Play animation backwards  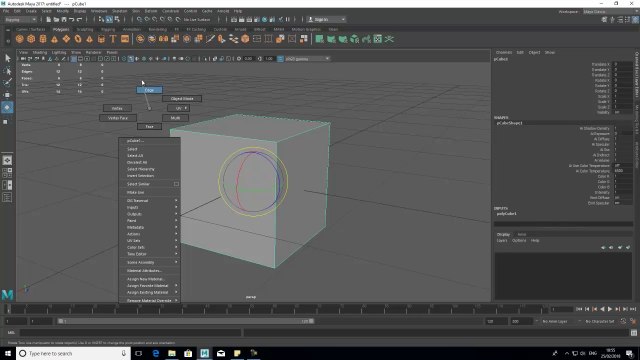[x=602, y=309]
